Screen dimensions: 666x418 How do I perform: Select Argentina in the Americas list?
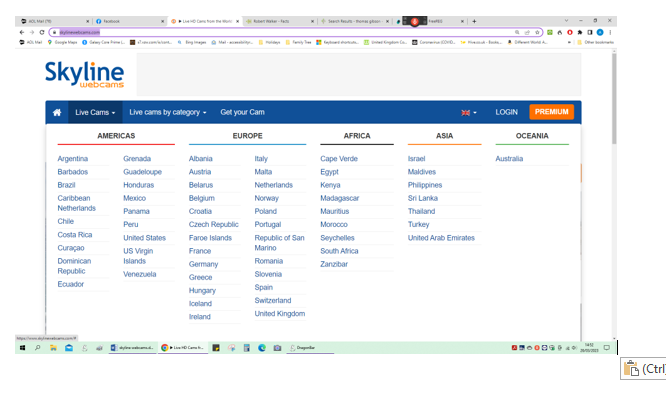click(x=73, y=159)
